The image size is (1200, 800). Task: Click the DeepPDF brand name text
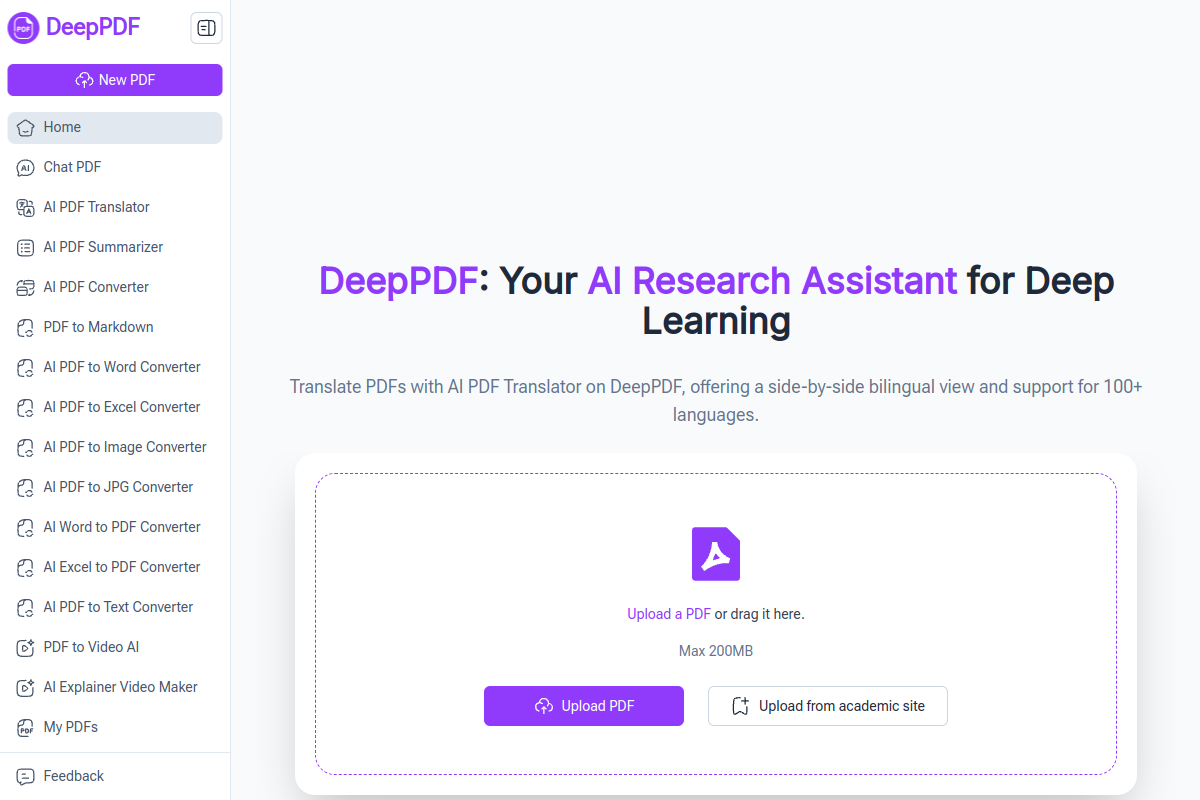click(93, 27)
